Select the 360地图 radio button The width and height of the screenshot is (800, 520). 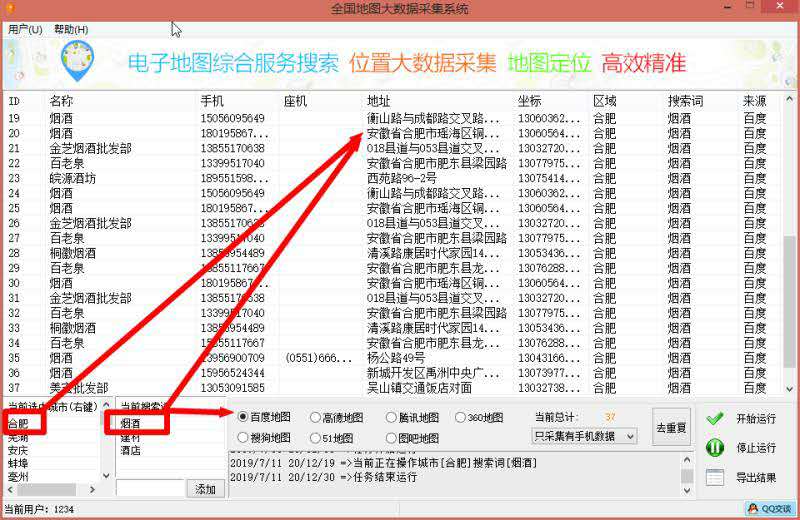pyautogui.click(x=460, y=417)
